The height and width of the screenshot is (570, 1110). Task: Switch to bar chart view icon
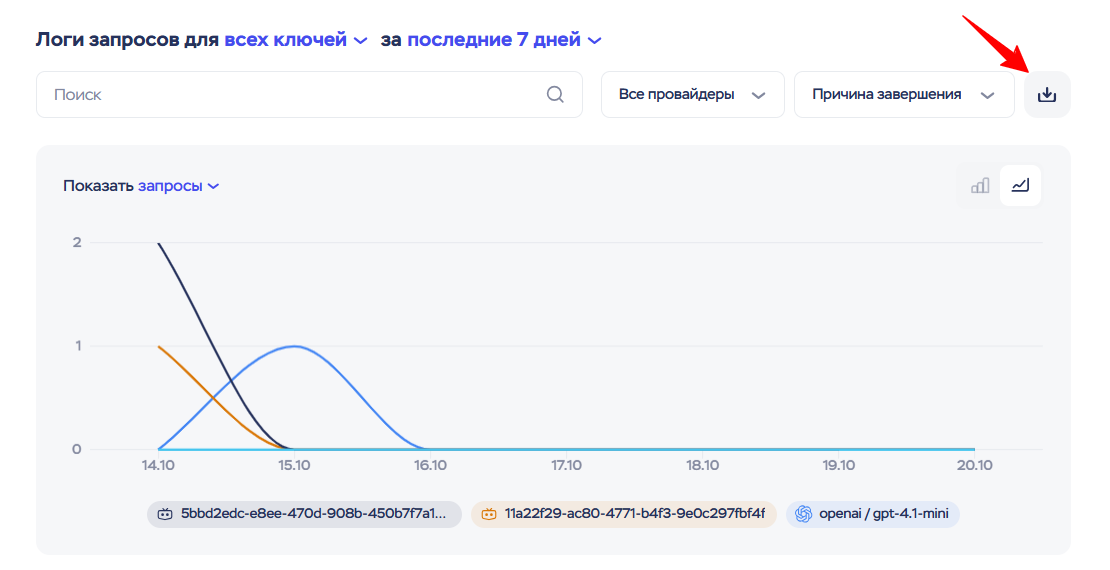point(980,186)
